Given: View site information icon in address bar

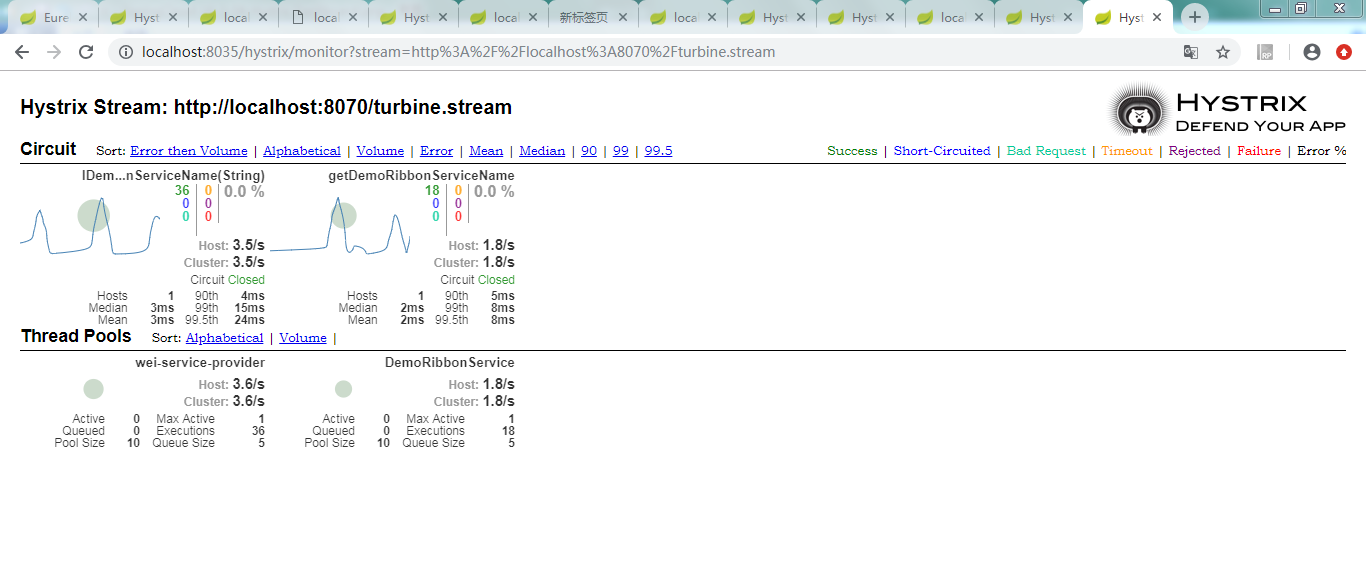Looking at the screenshot, I should point(125,52).
